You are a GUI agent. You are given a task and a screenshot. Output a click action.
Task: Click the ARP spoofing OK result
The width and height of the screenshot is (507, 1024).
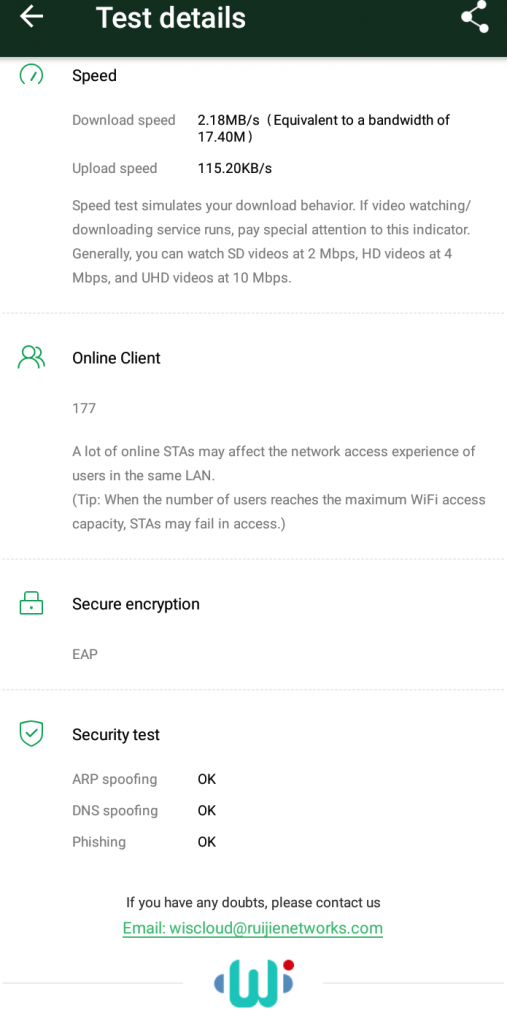coord(206,779)
